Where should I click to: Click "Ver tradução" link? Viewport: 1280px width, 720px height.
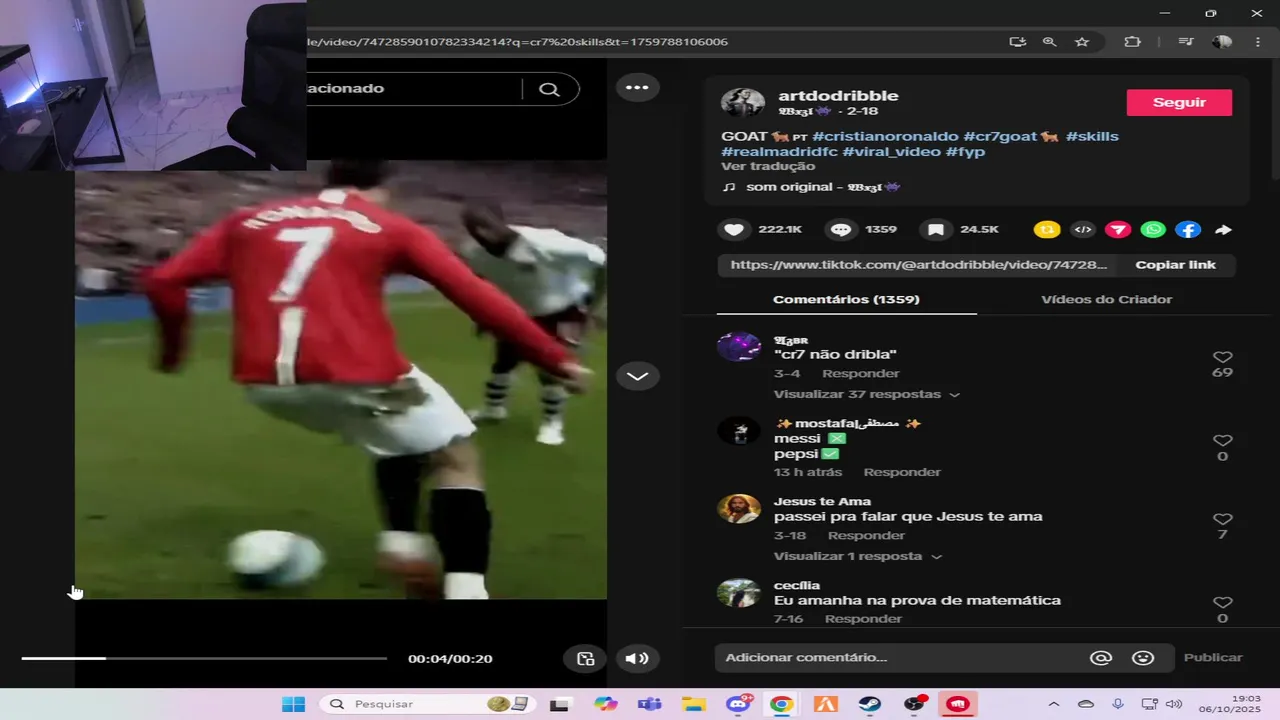click(768, 166)
